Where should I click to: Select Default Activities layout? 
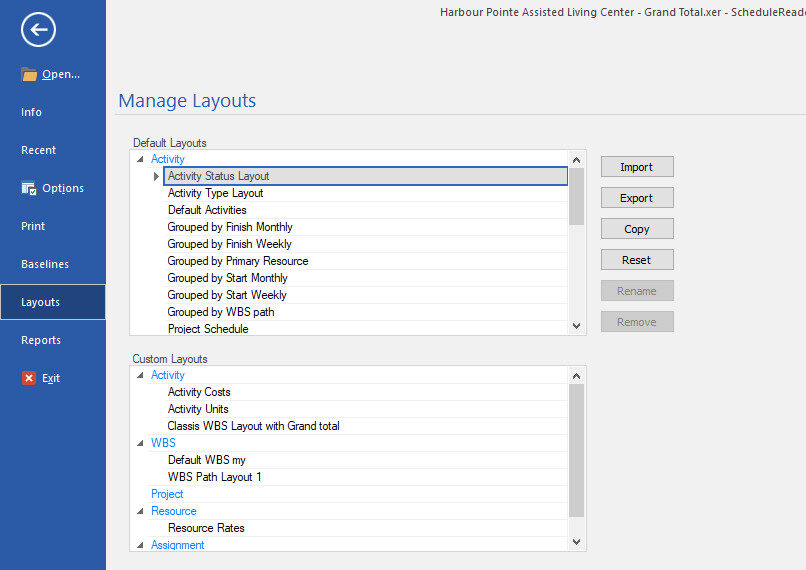click(x=365, y=210)
